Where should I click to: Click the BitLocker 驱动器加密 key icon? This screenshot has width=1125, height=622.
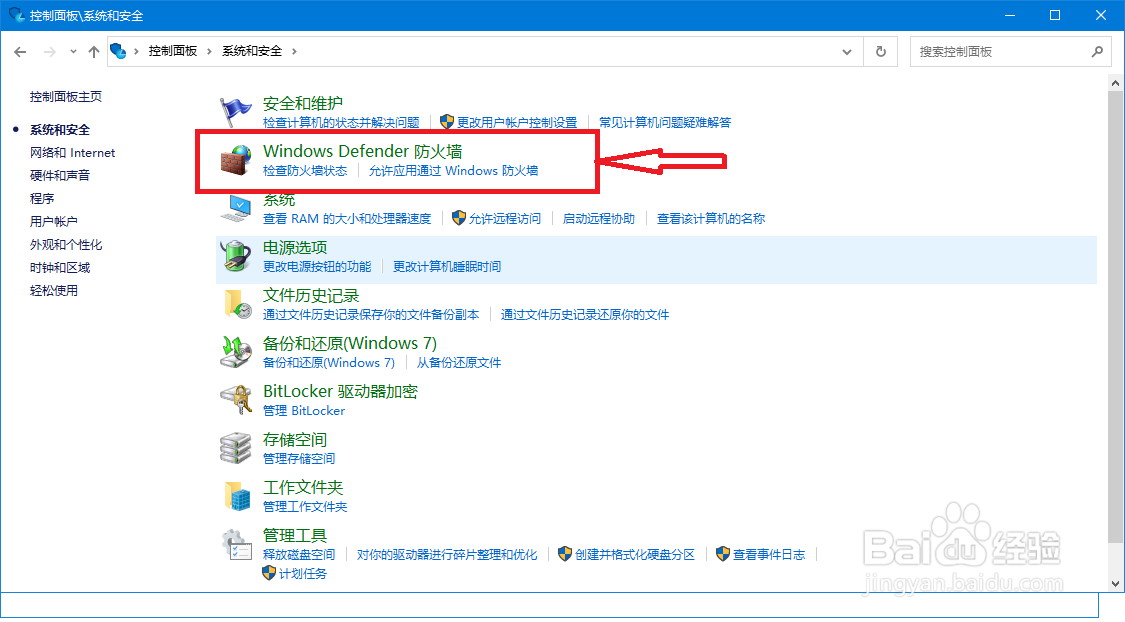pyautogui.click(x=235, y=399)
